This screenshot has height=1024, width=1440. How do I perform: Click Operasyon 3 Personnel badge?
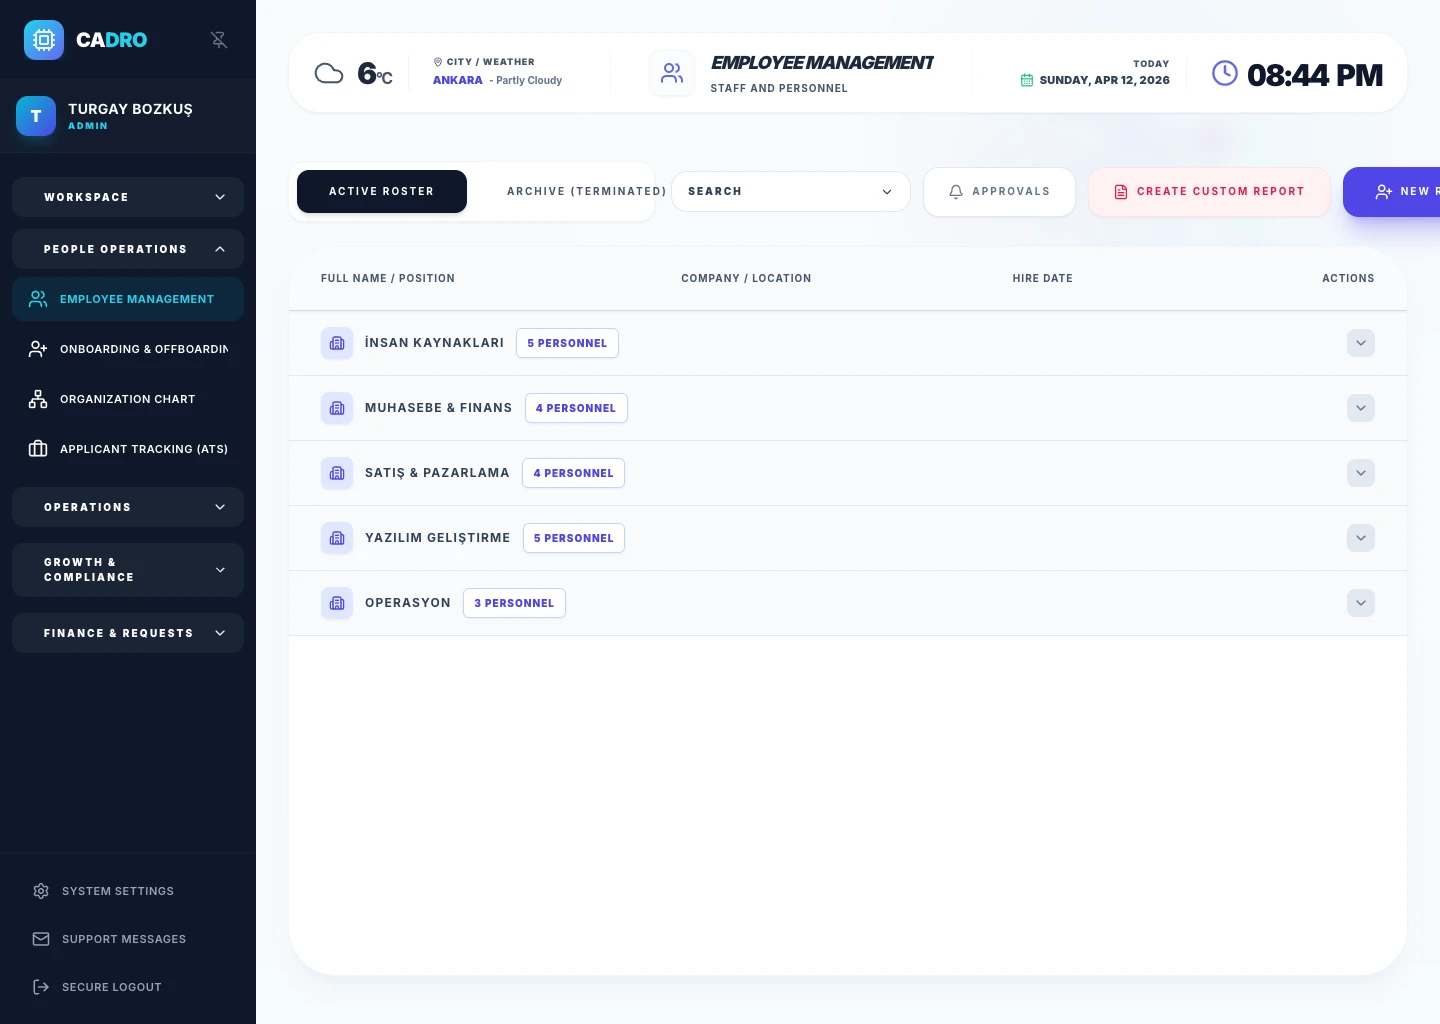click(x=514, y=603)
